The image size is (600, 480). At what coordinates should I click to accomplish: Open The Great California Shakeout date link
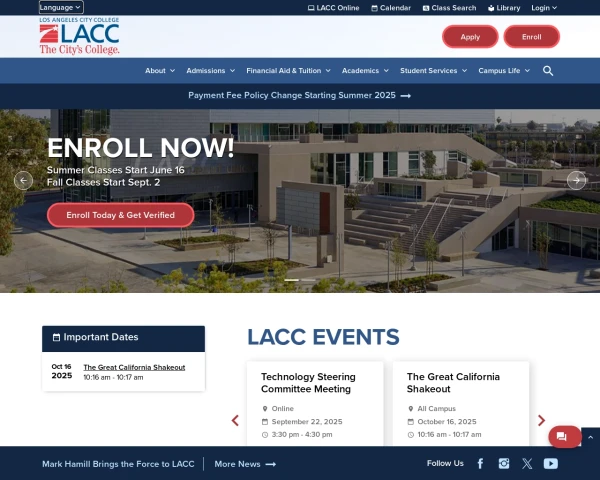pyautogui.click(x=134, y=367)
